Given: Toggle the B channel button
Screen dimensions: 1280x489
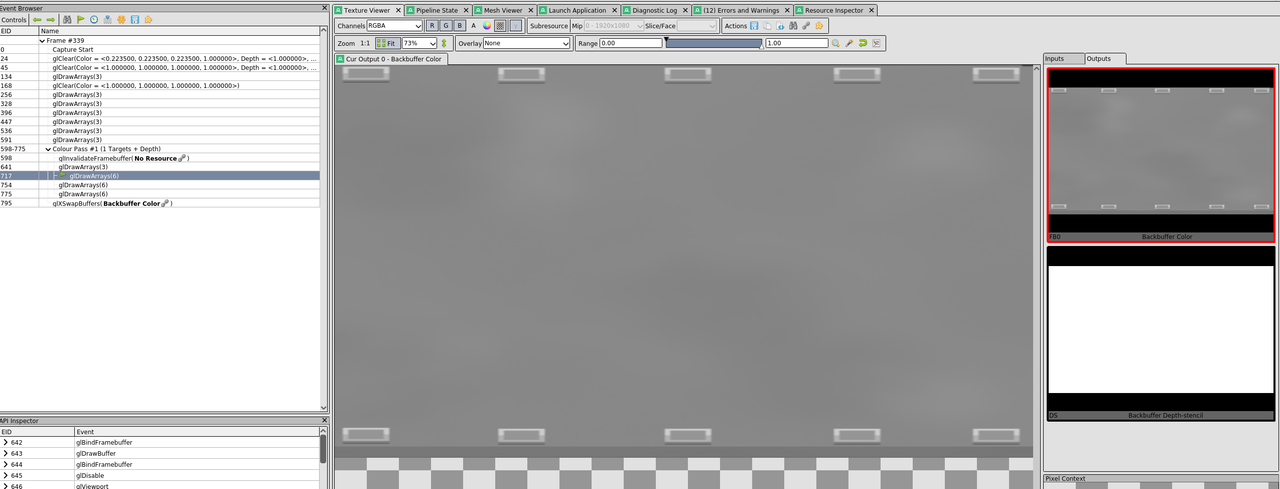Looking at the screenshot, I should click(460, 25).
